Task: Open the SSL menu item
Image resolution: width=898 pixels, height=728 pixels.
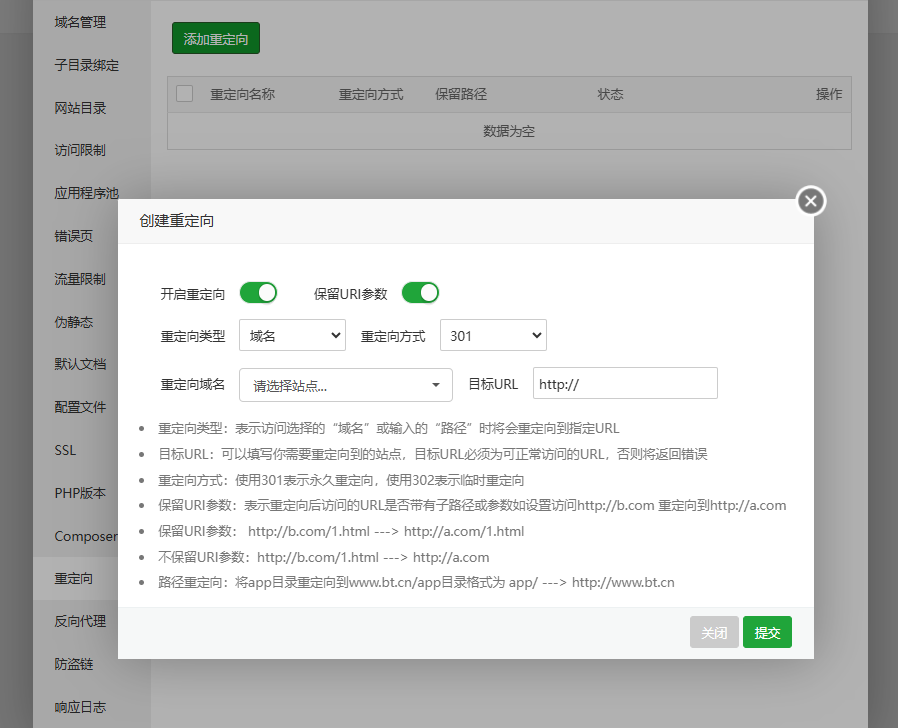Action: (x=65, y=450)
